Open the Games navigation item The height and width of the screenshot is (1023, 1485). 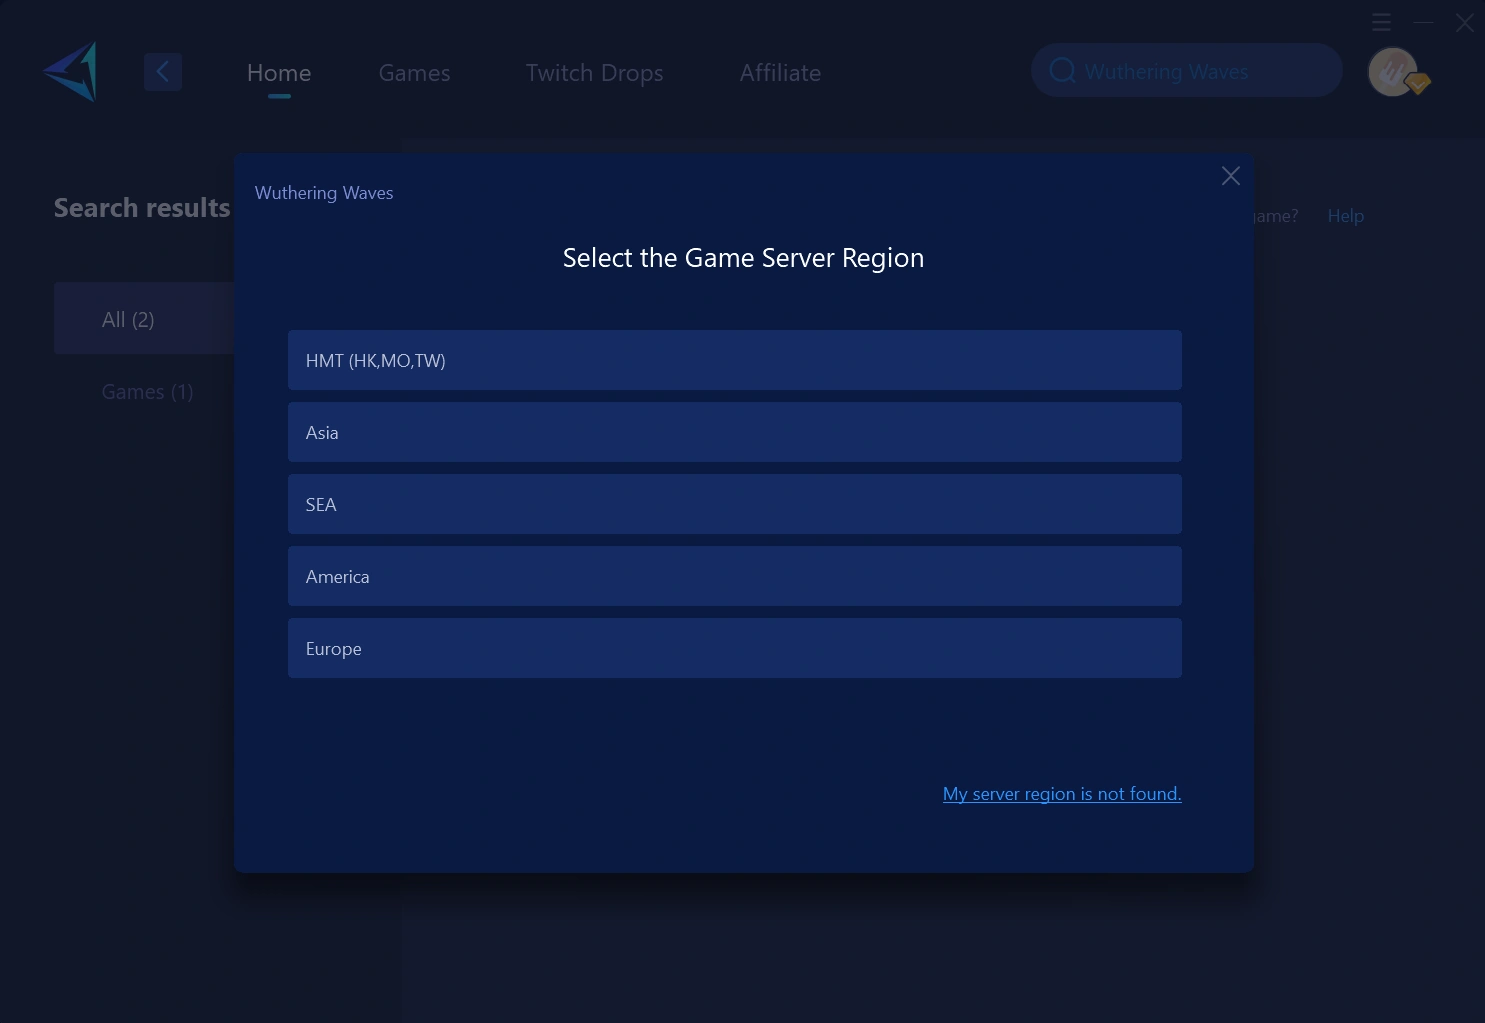[x=414, y=72]
